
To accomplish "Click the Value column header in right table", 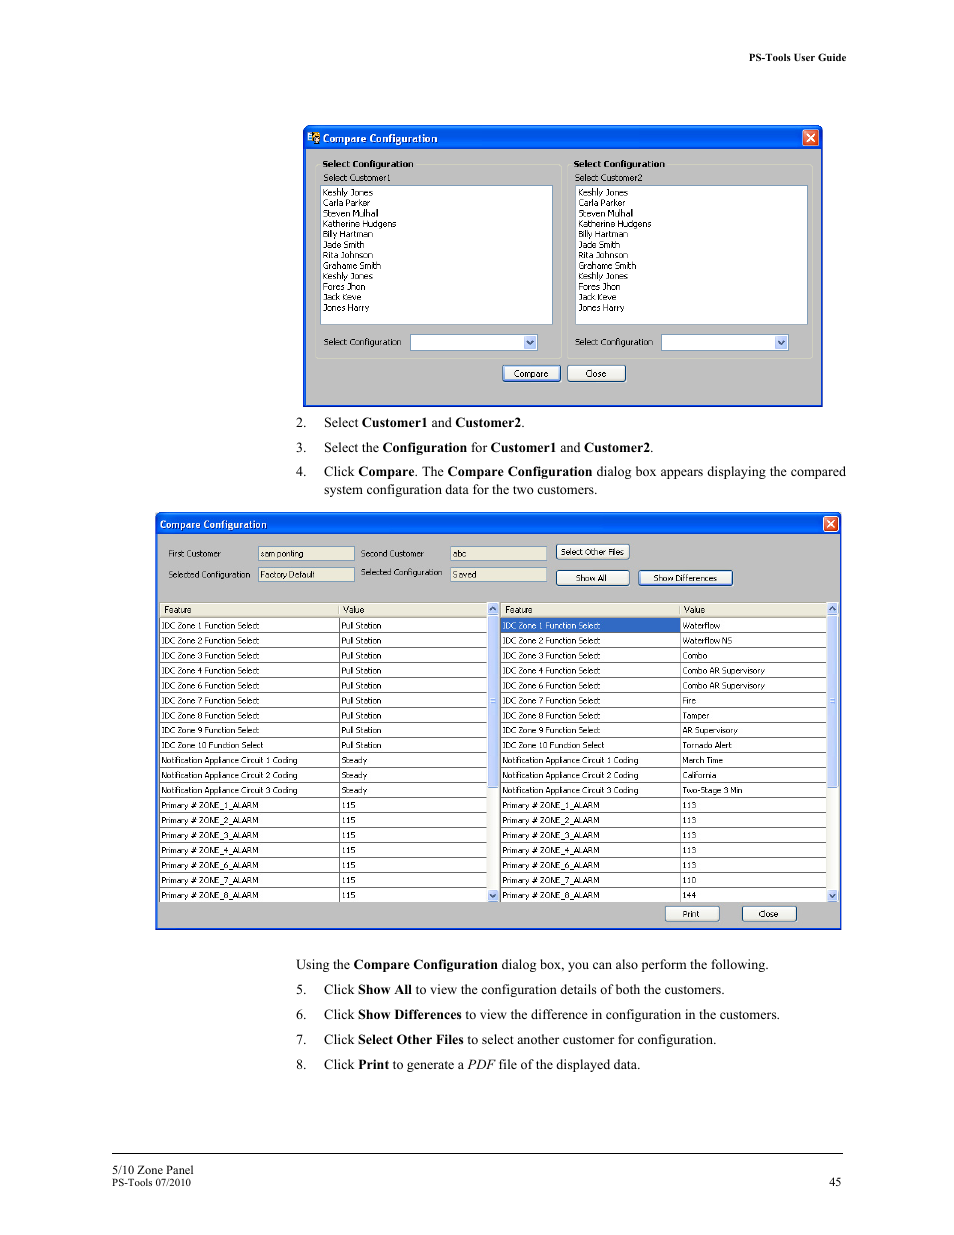I will click(753, 610).
